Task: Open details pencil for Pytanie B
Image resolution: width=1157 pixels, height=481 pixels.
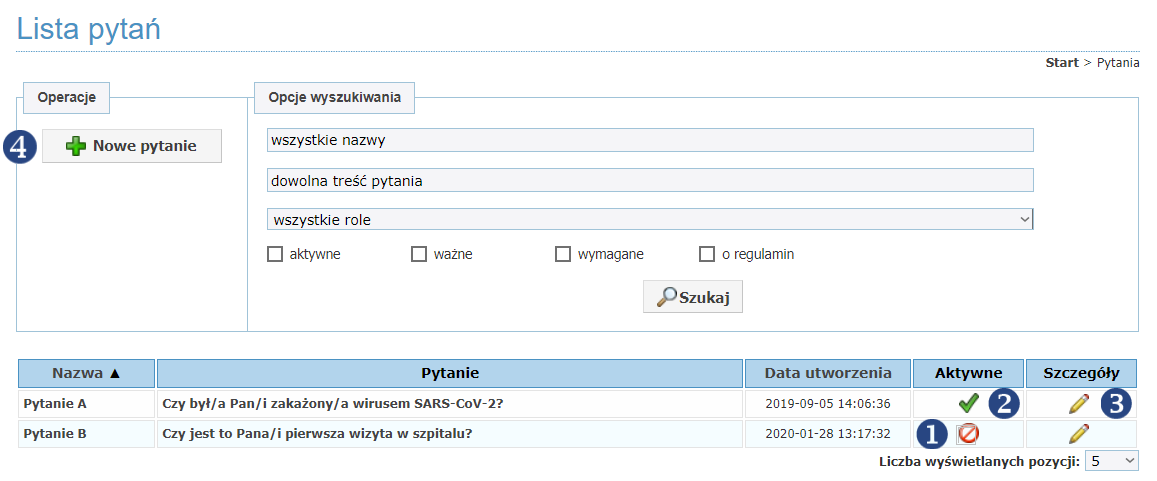Action: click(1078, 433)
